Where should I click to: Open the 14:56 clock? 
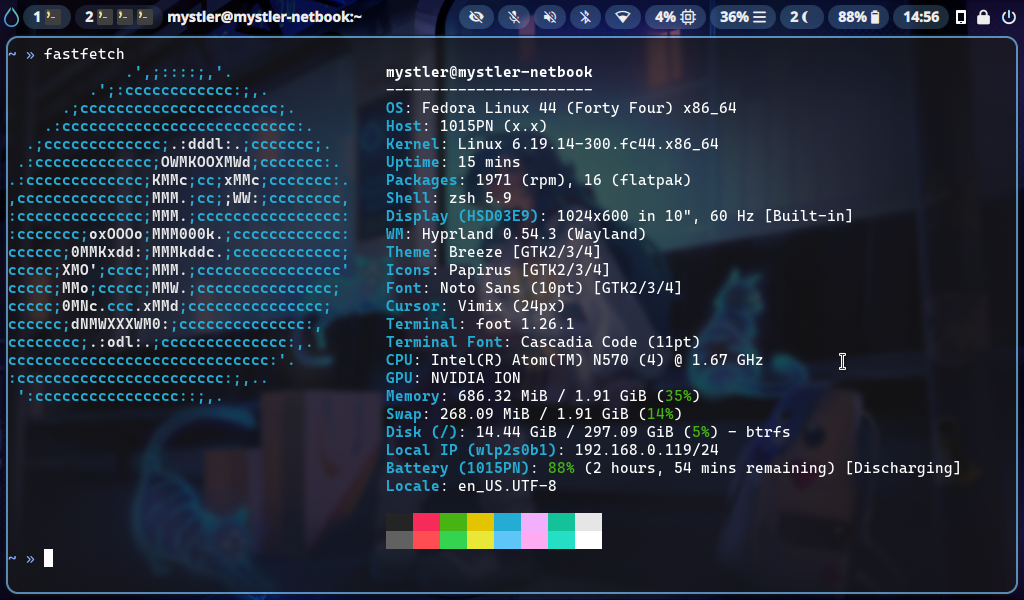tap(921, 17)
